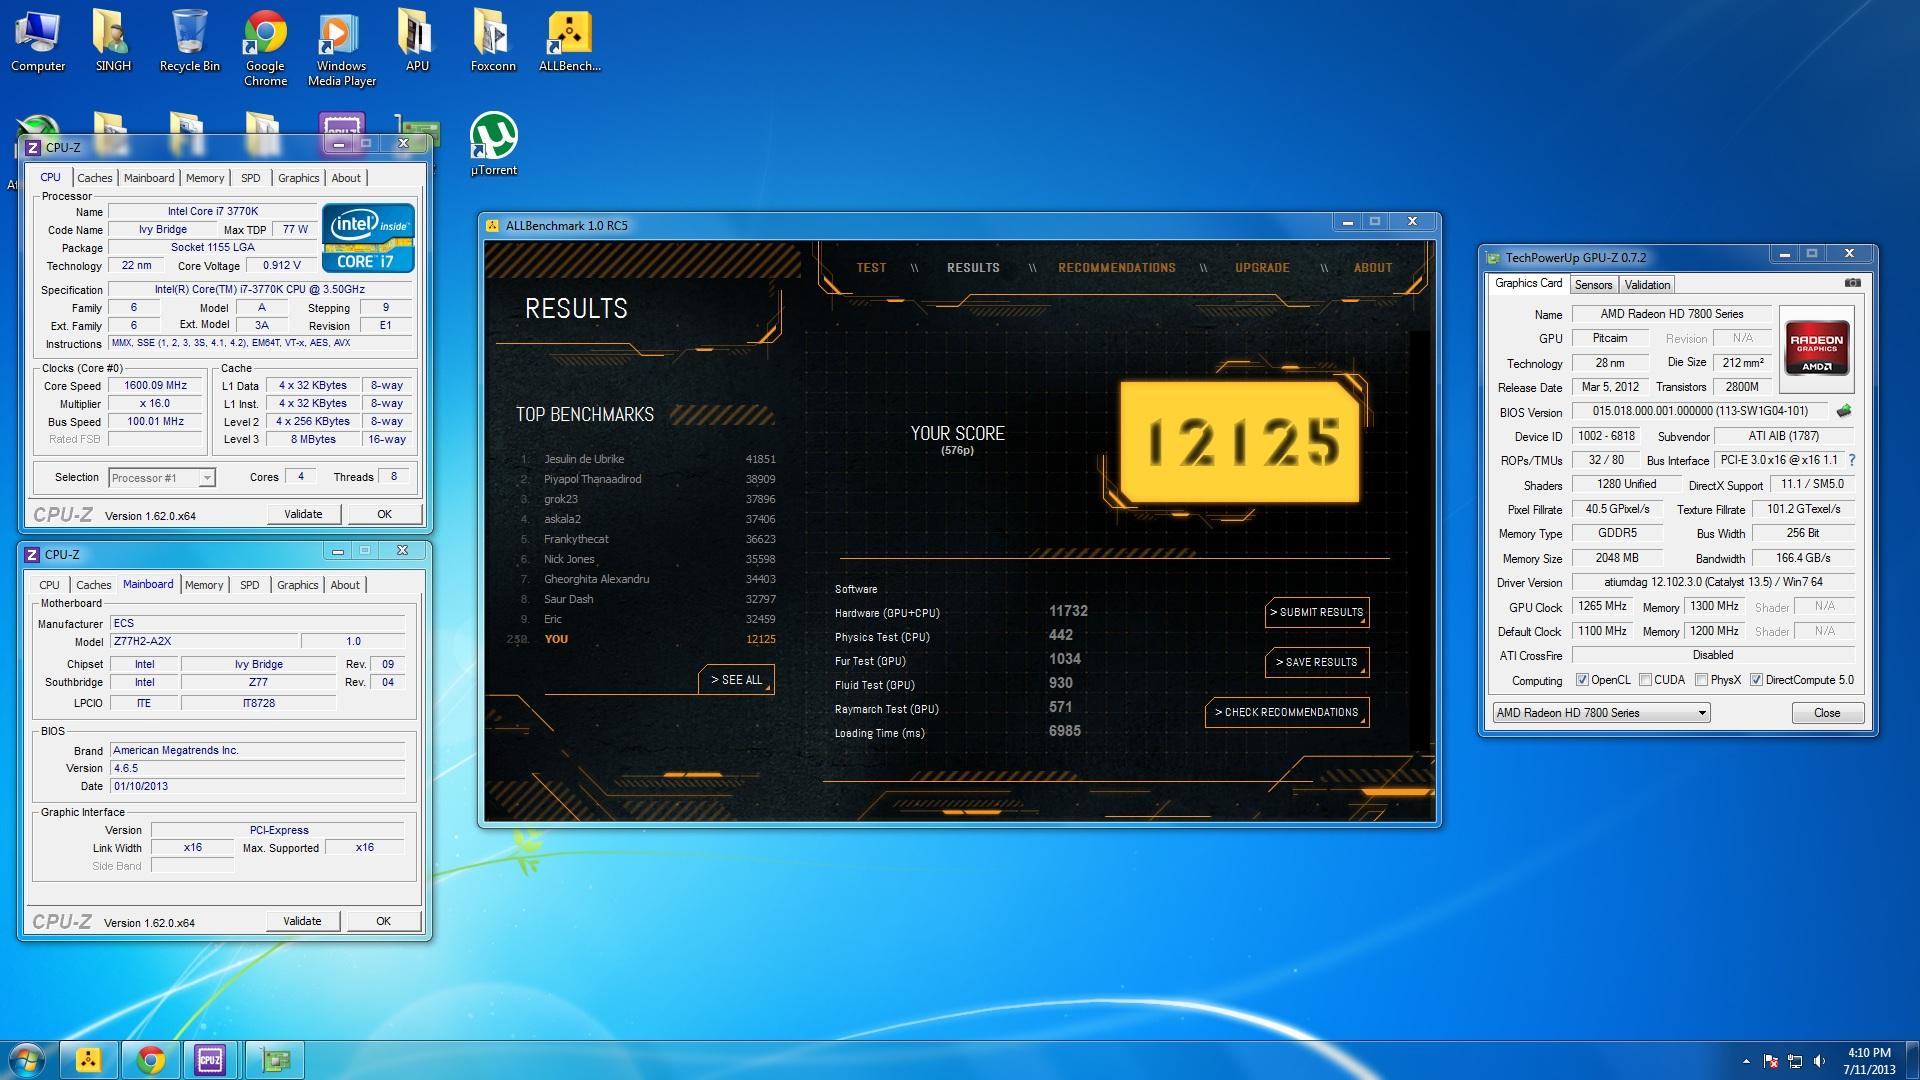The width and height of the screenshot is (1920, 1080).
Task: Switch to Caches tab in upper CPU-Z
Action: tap(95, 178)
